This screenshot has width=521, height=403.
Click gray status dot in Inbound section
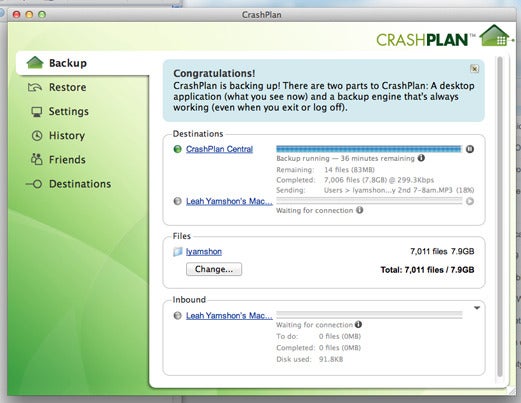coord(178,315)
